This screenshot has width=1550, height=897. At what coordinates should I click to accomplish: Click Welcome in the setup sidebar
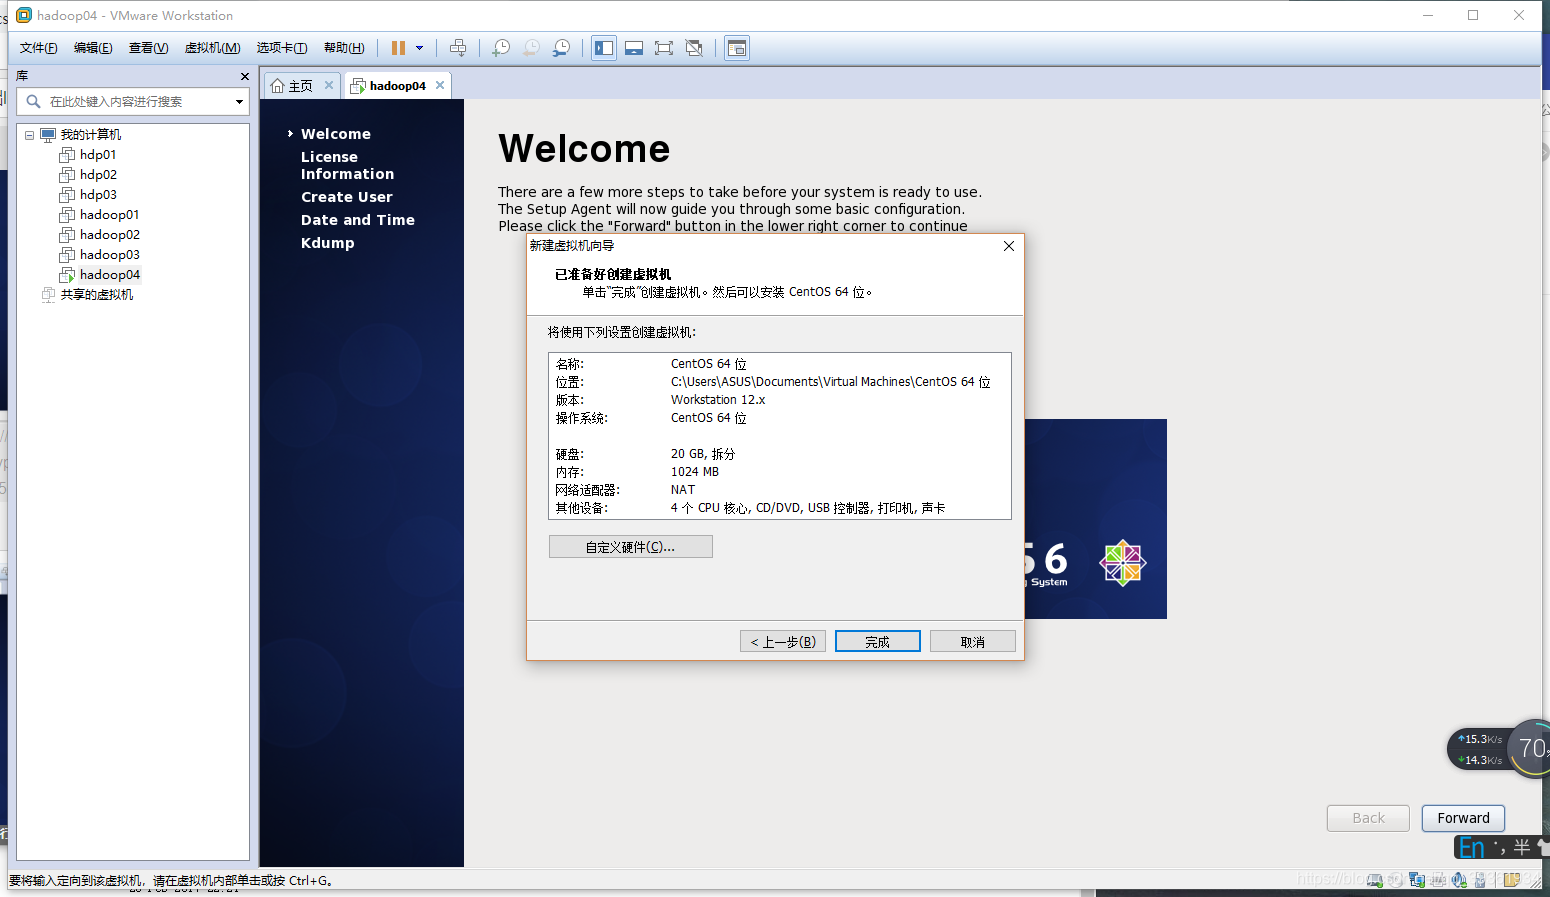click(x=336, y=134)
